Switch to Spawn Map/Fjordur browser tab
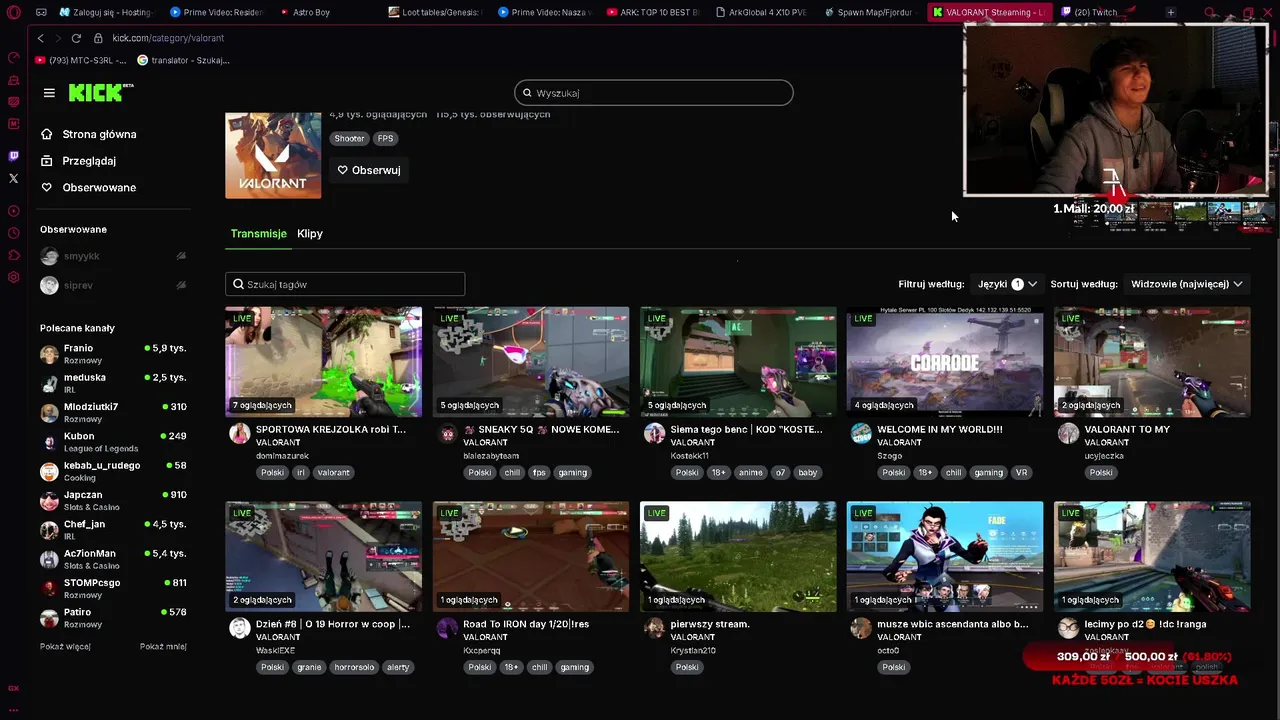 click(x=868, y=12)
